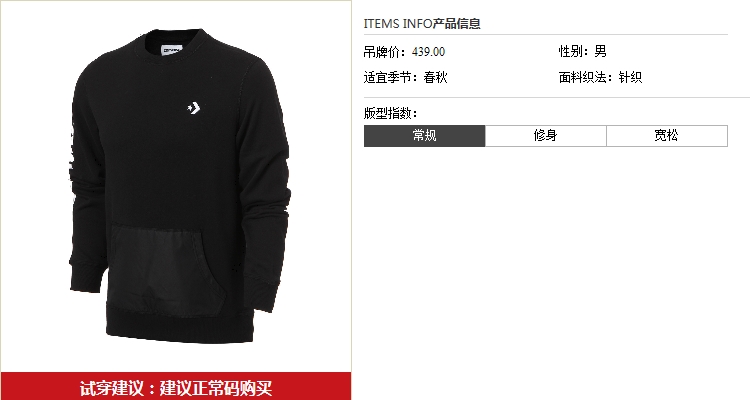The width and height of the screenshot is (750, 400).
Task: Click the 439.00 tag price value
Action: [428, 52]
